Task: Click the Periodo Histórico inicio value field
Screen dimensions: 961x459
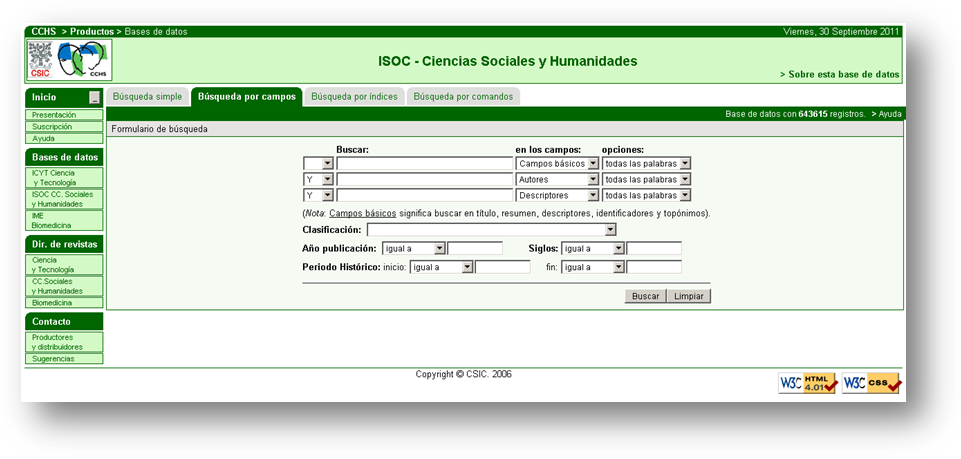Action: click(x=503, y=267)
